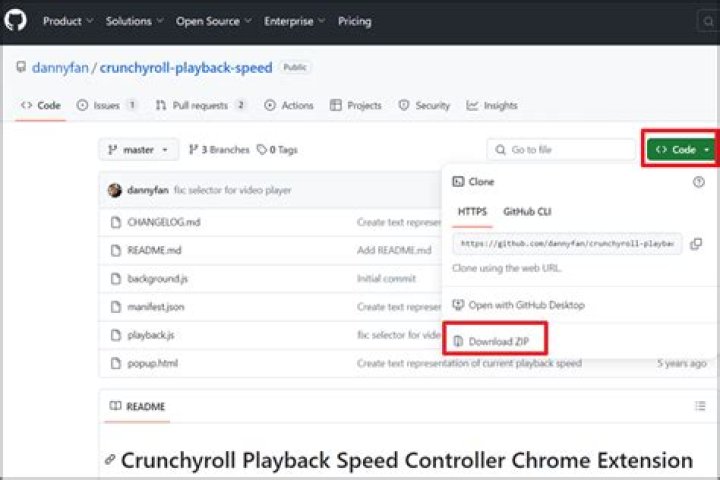Open the CHANGELOG.md file
The height and width of the screenshot is (480, 720).
point(163,222)
